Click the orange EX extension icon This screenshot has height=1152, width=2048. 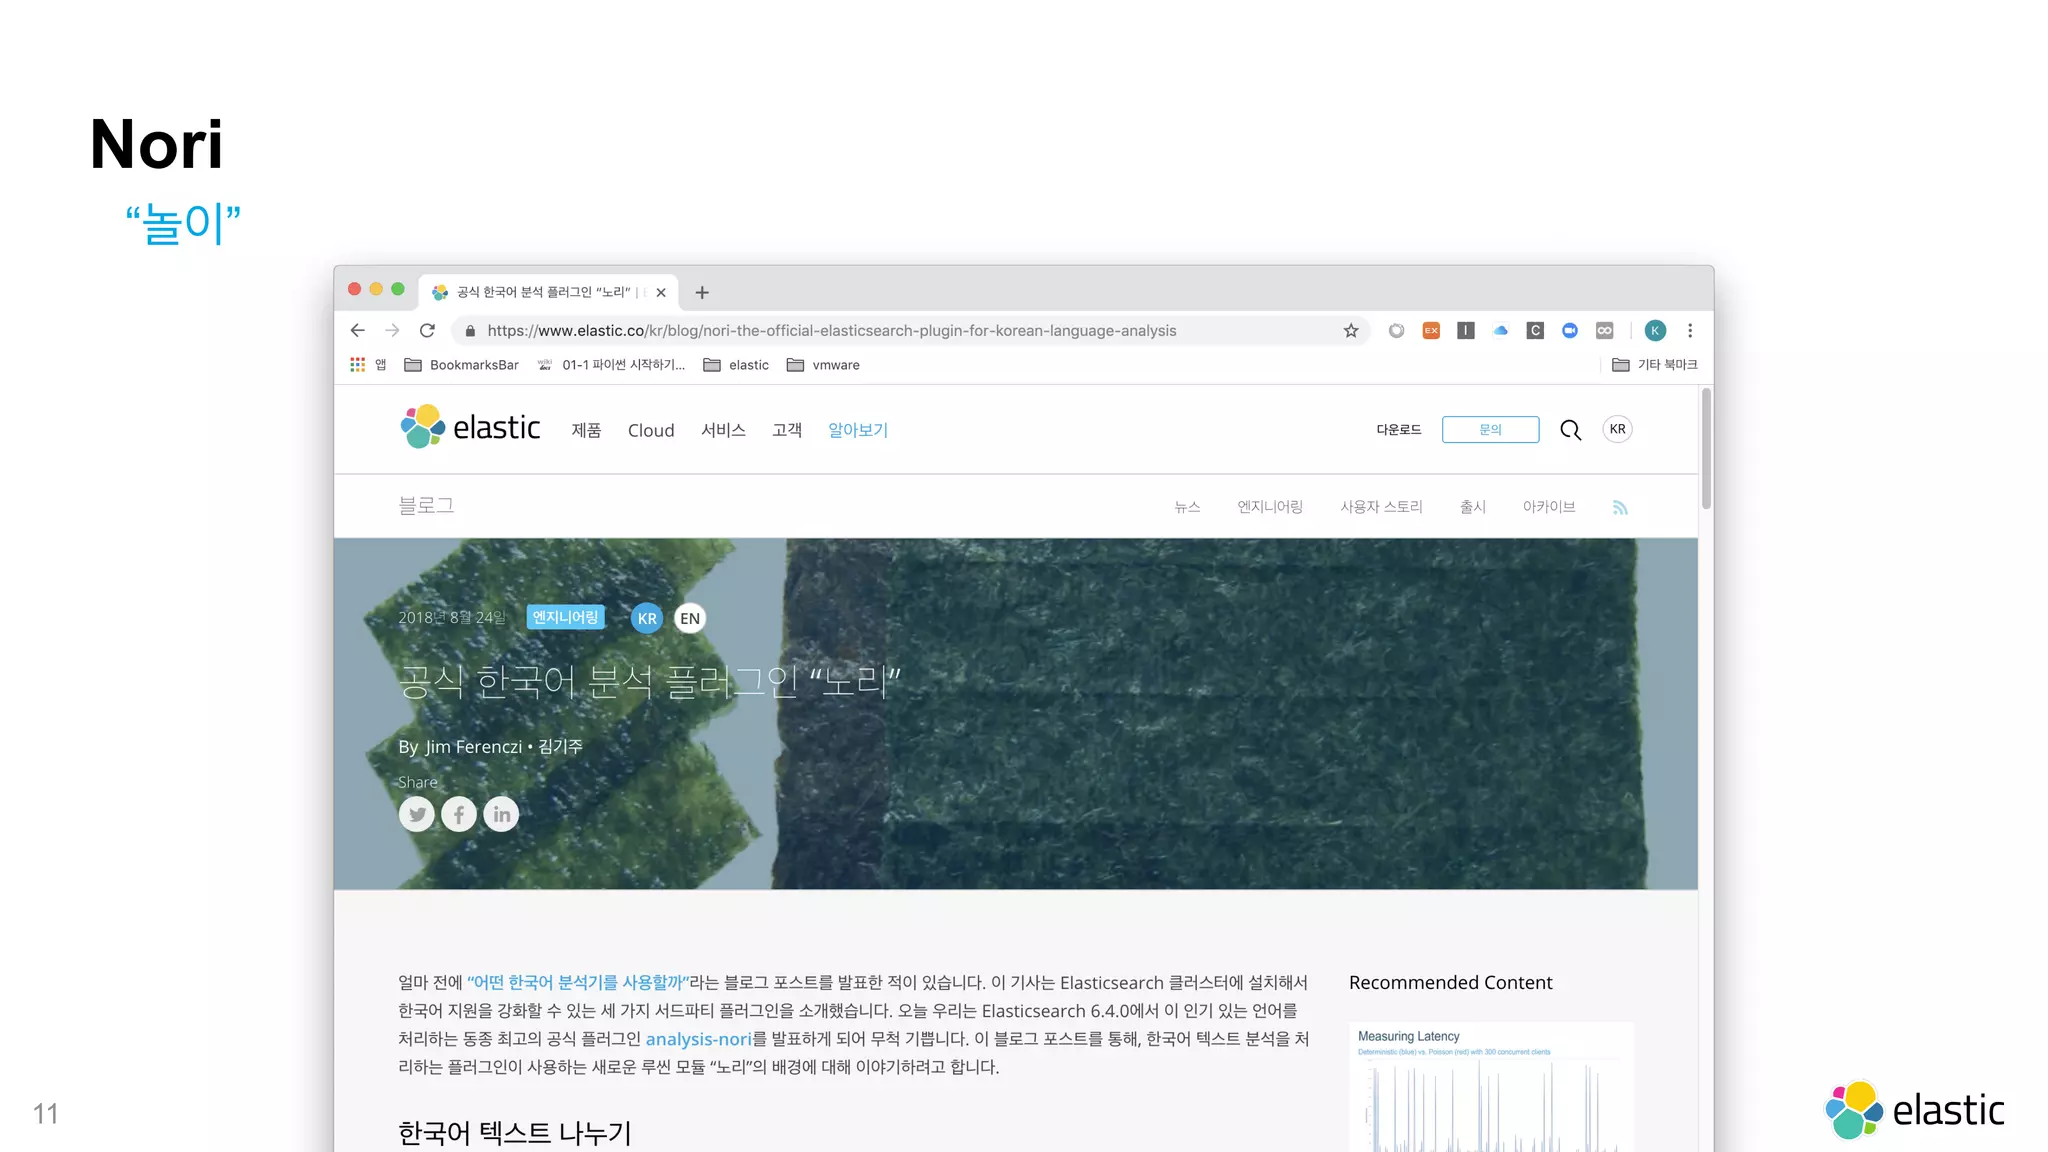click(x=1431, y=330)
